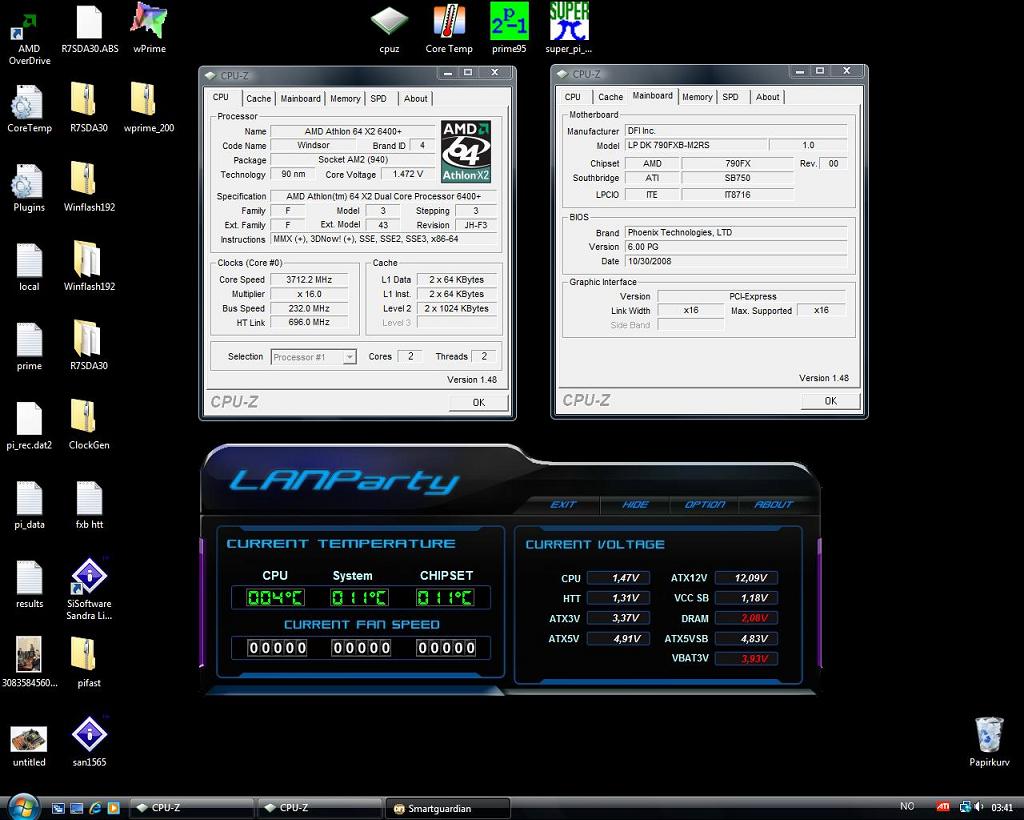Open Memory tab in right CPU-Z window
This screenshot has height=820, width=1024.
pyautogui.click(x=697, y=97)
